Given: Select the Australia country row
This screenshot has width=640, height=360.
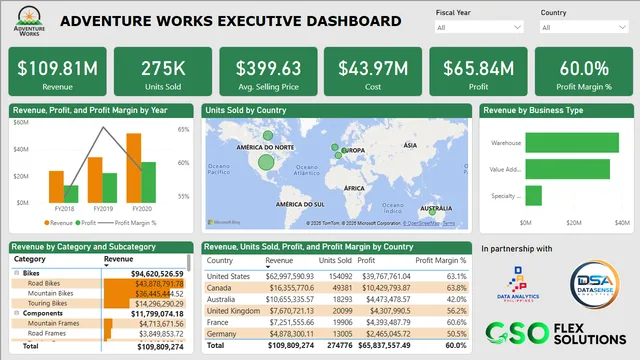Looking at the screenshot, I should pyautogui.click(x=336, y=299).
